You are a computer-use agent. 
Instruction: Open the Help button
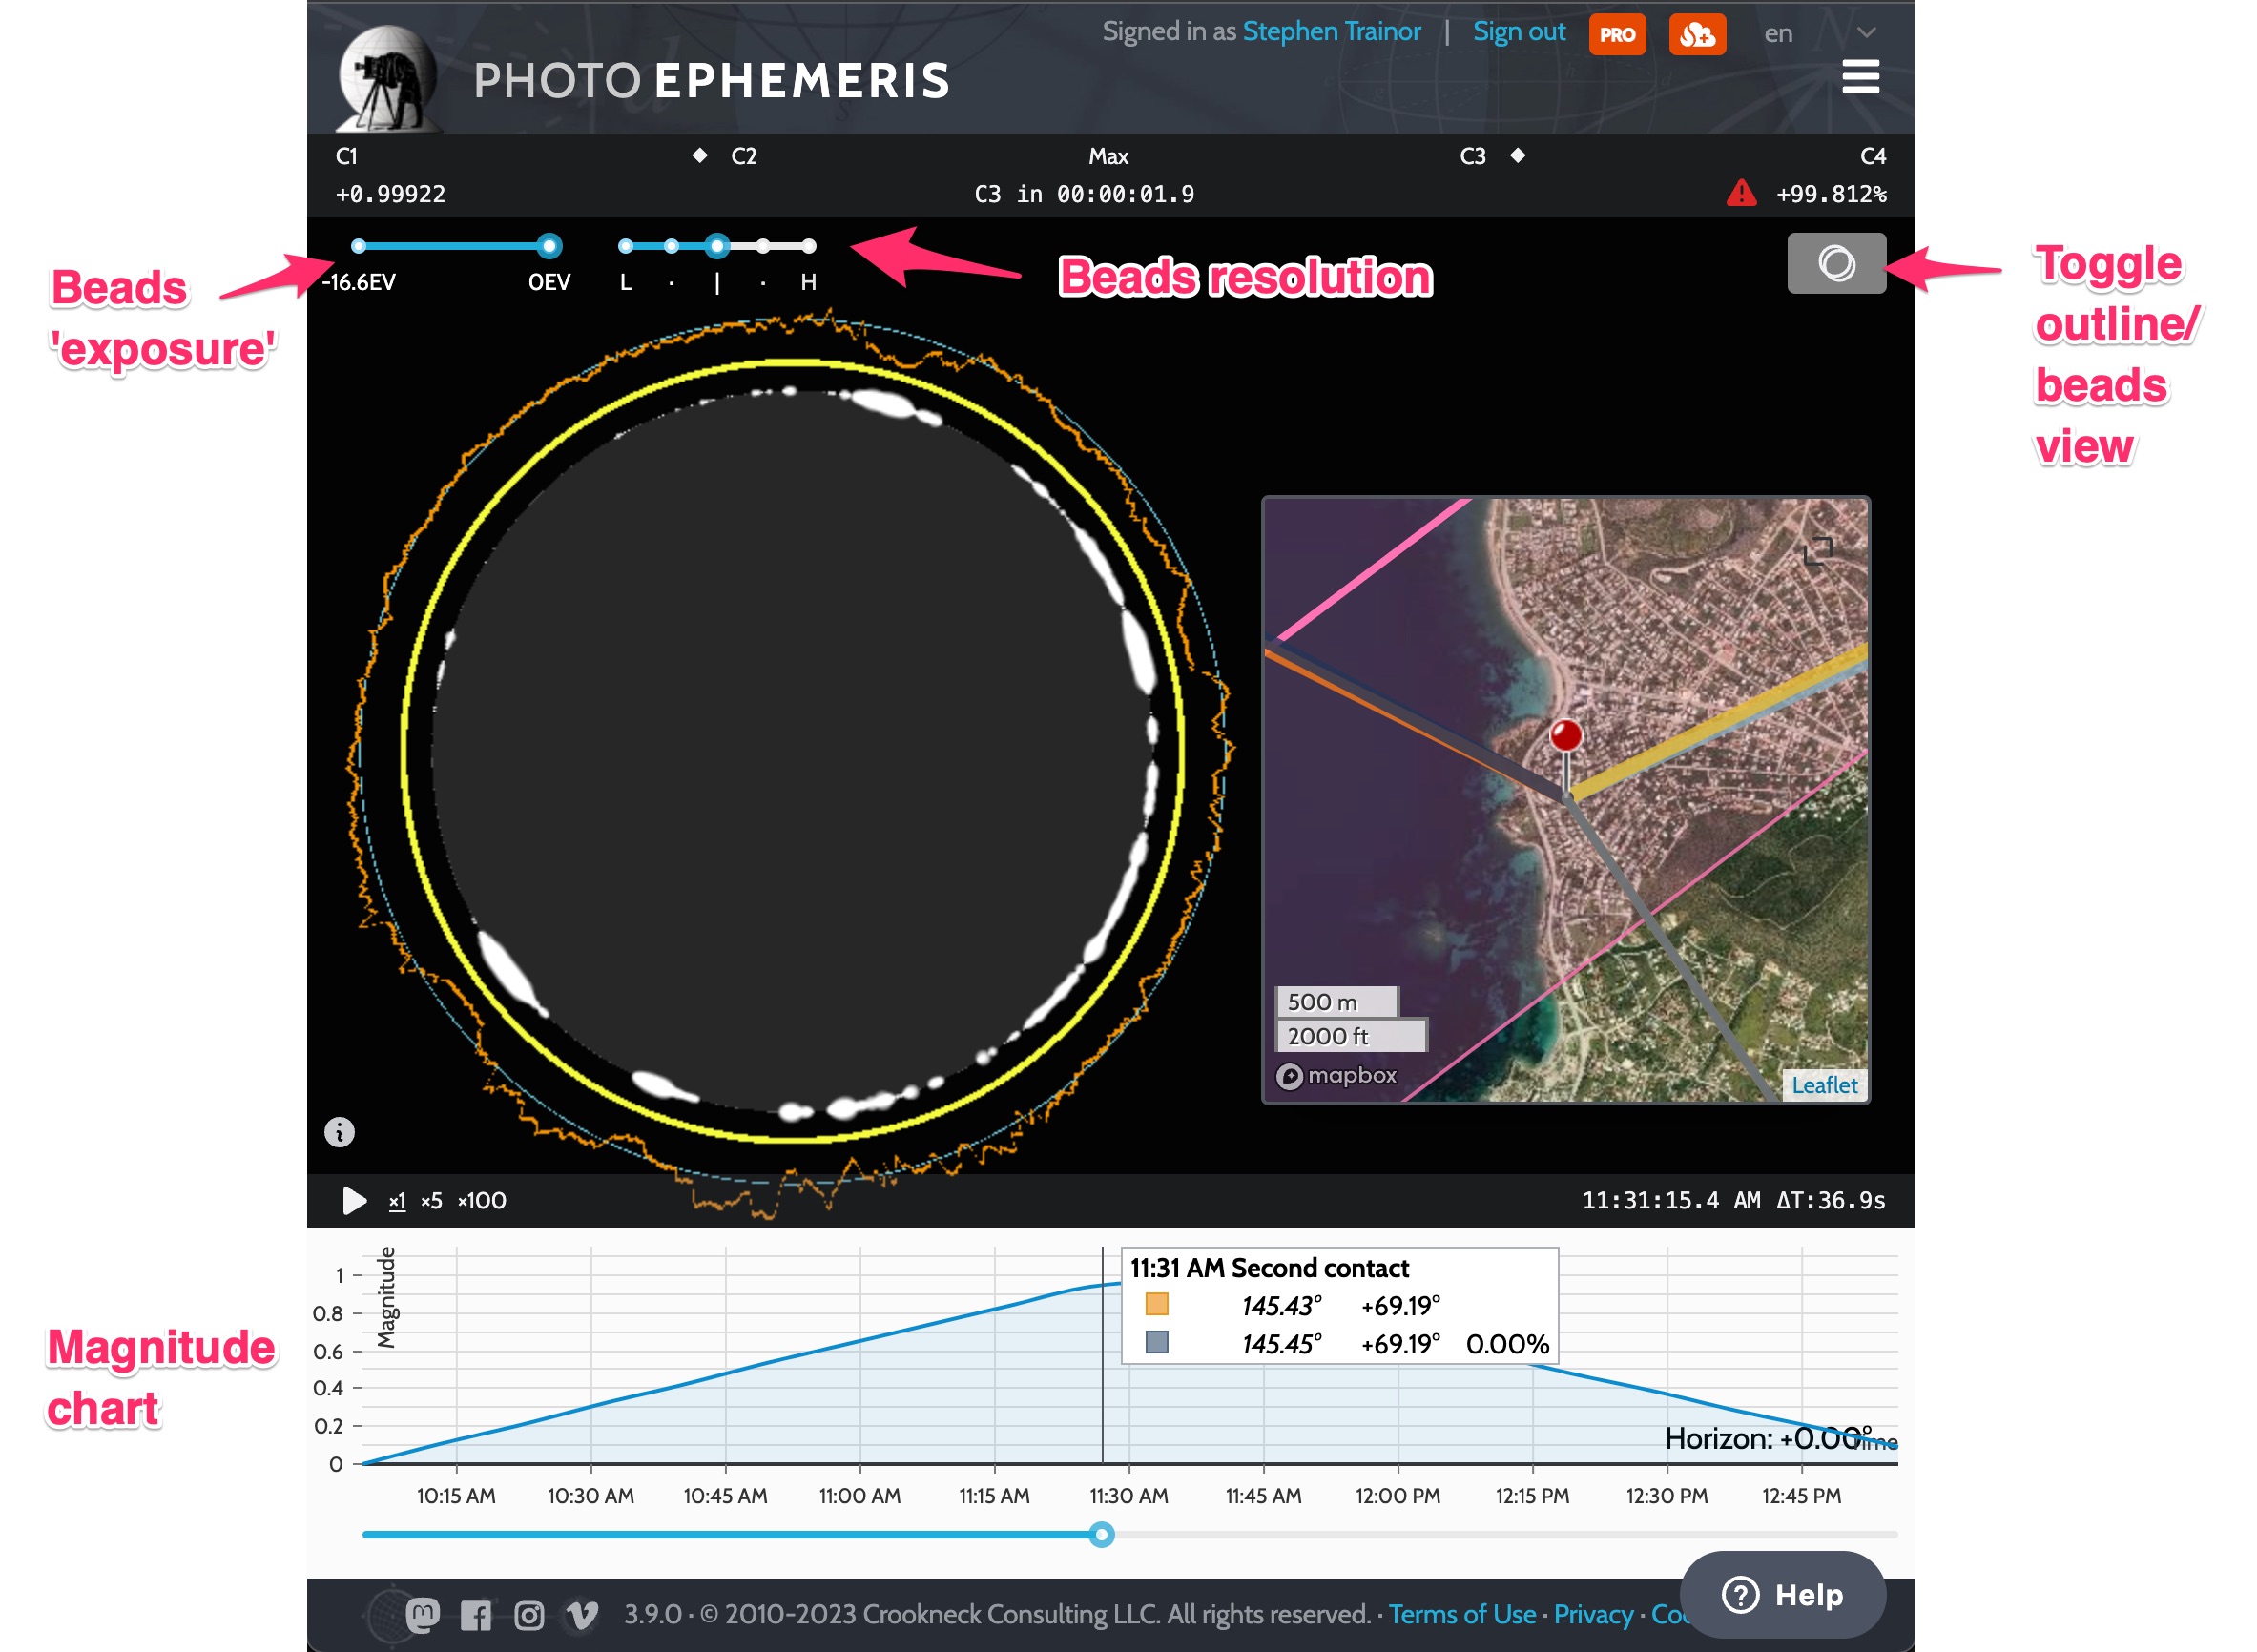pos(1782,1594)
